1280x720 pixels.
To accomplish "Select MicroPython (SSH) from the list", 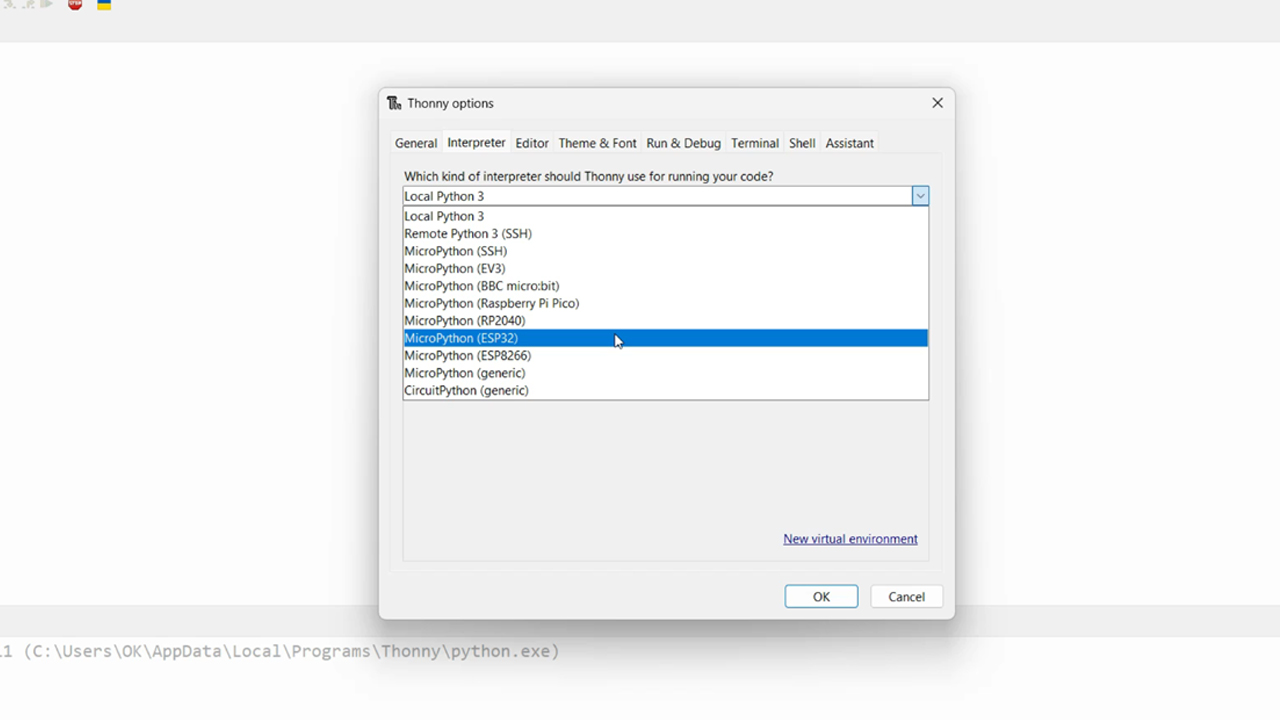I will pyautogui.click(x=665, y=251).
